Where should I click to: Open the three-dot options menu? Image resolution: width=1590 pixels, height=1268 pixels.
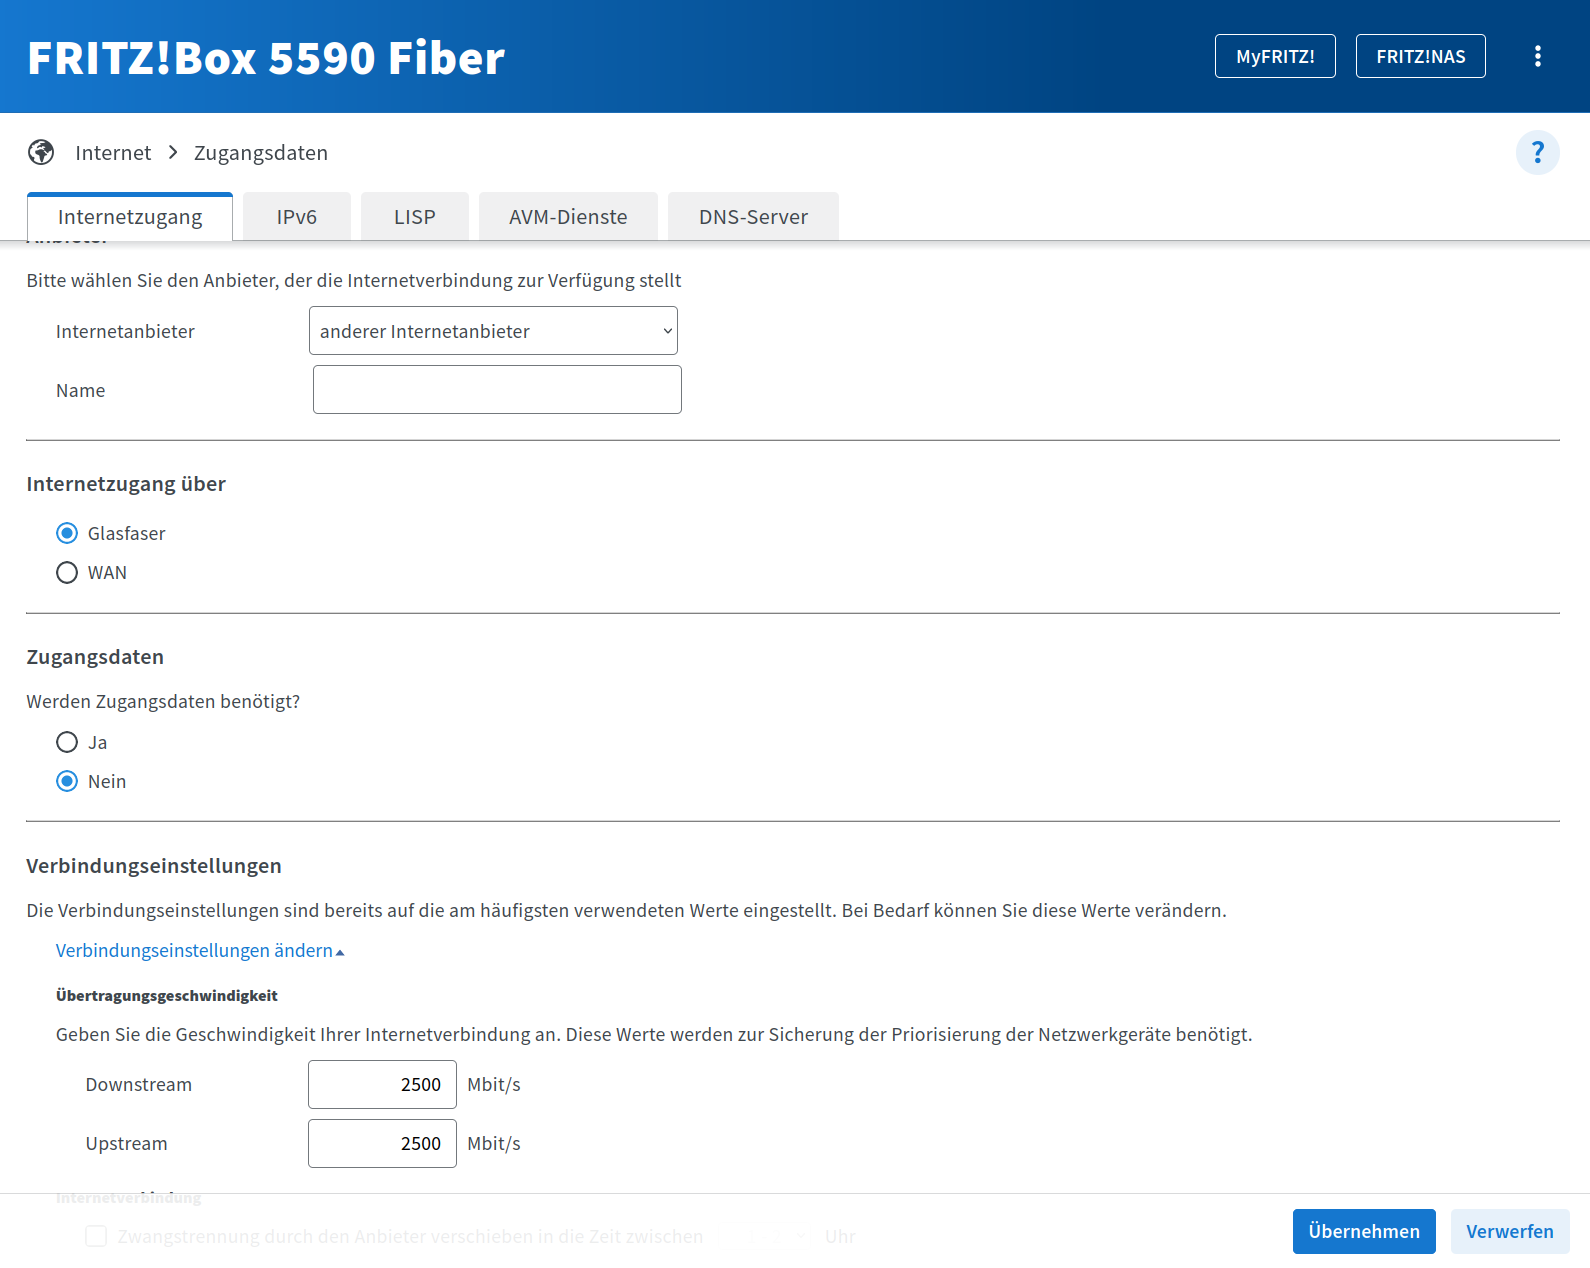(1537, 56)
